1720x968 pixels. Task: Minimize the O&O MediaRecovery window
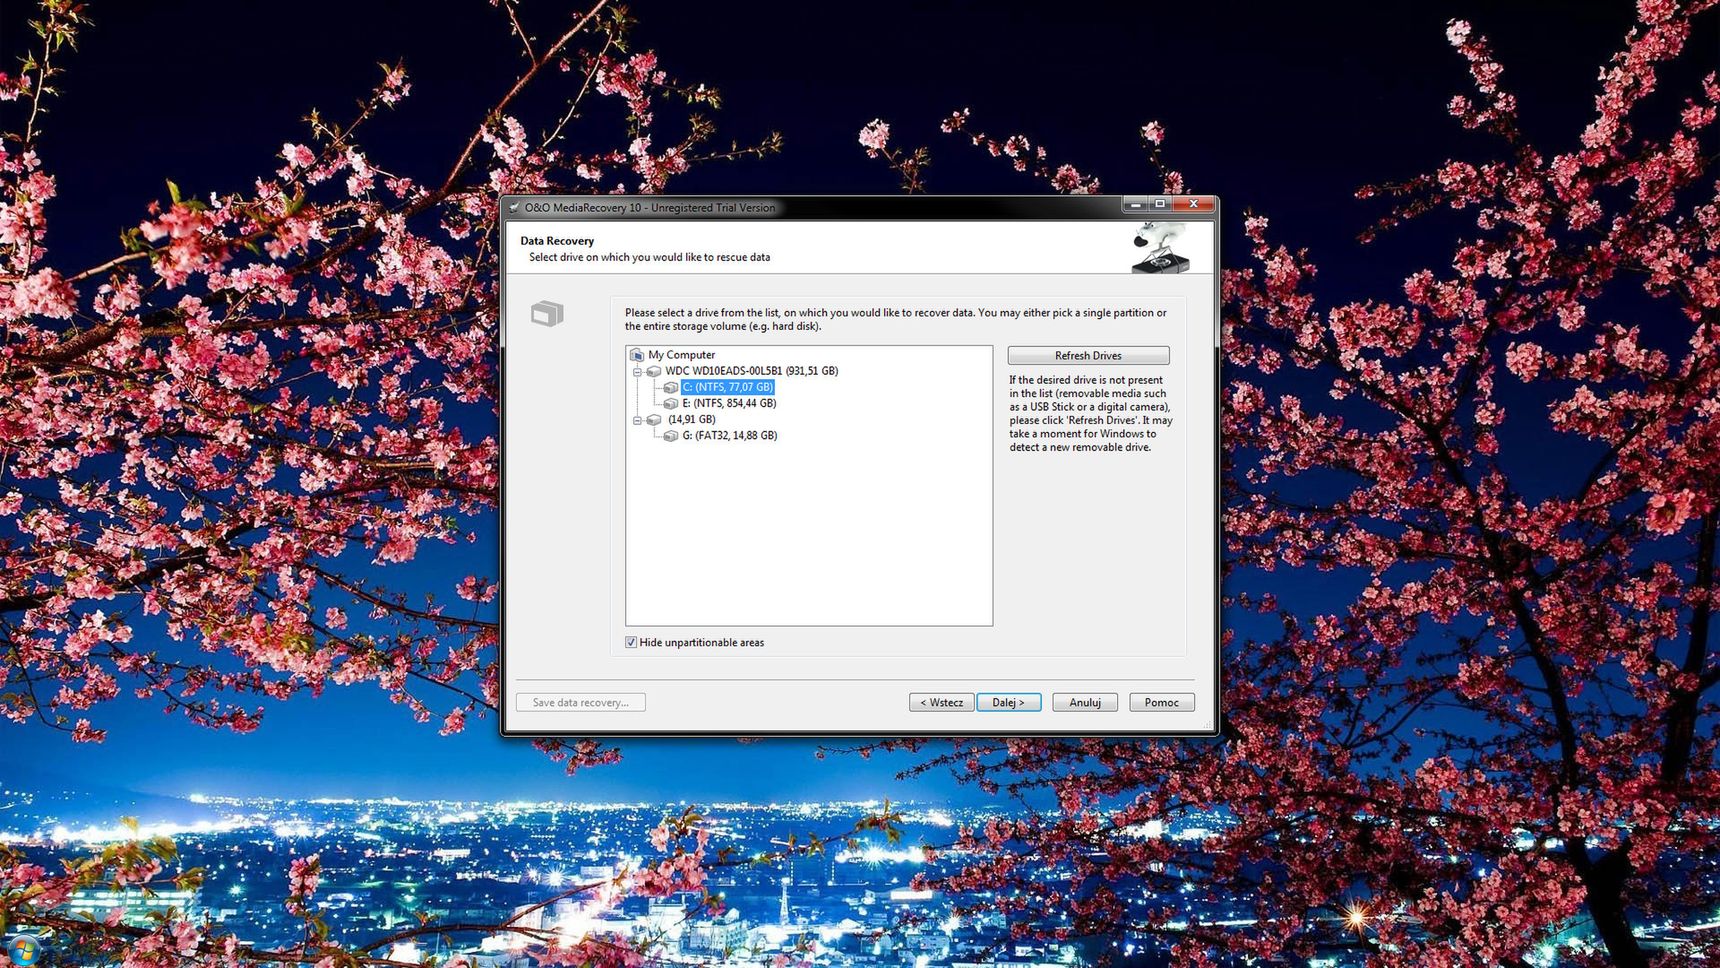[x=1135, y=204]
